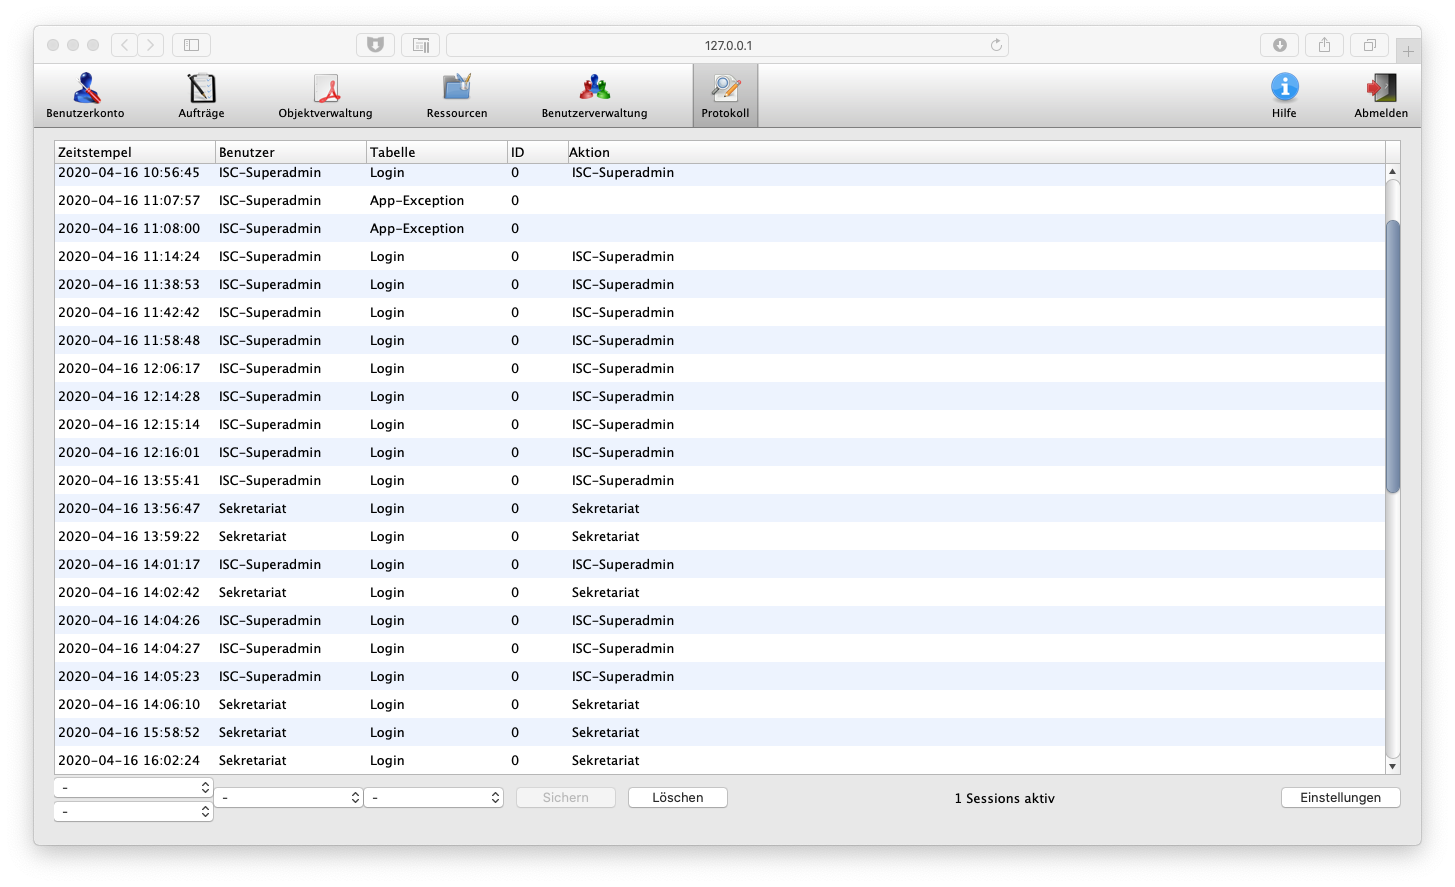Image resolution: width=1455 pixels, height=887 pixels.
Task: Sort by the Tabelle column header
Action: tap(437, 152)
